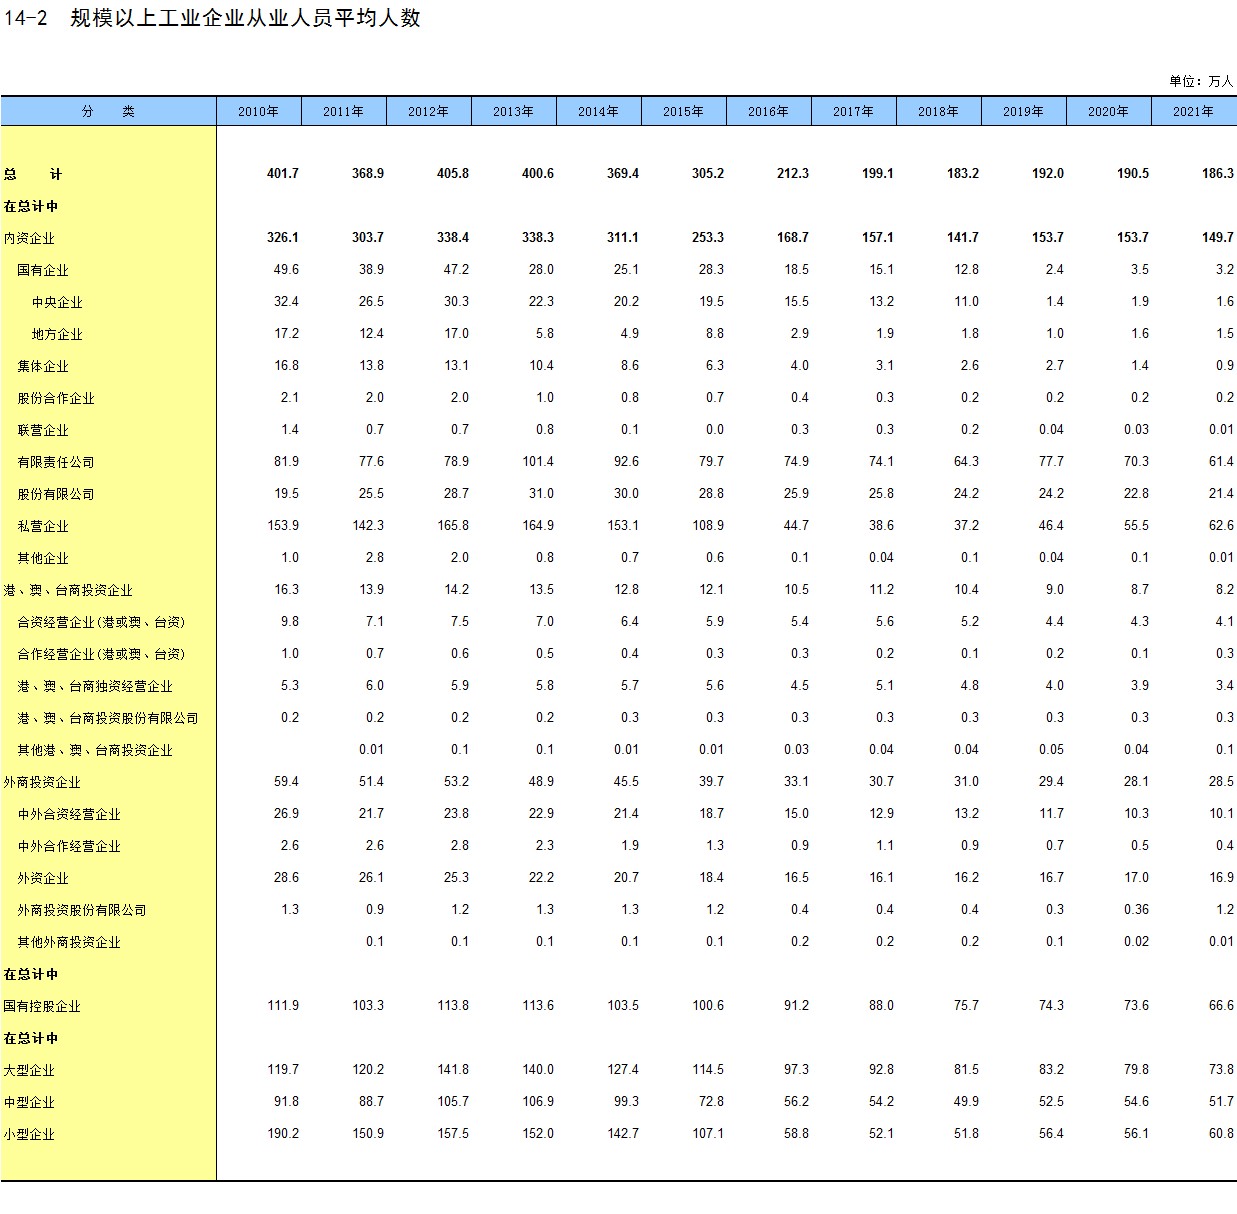The height and width of the screenshot is (1214, 1237).
Task: Click the 外商投资股份有限公司 2020年 value 0.36
Action: tap(1136, 909)
